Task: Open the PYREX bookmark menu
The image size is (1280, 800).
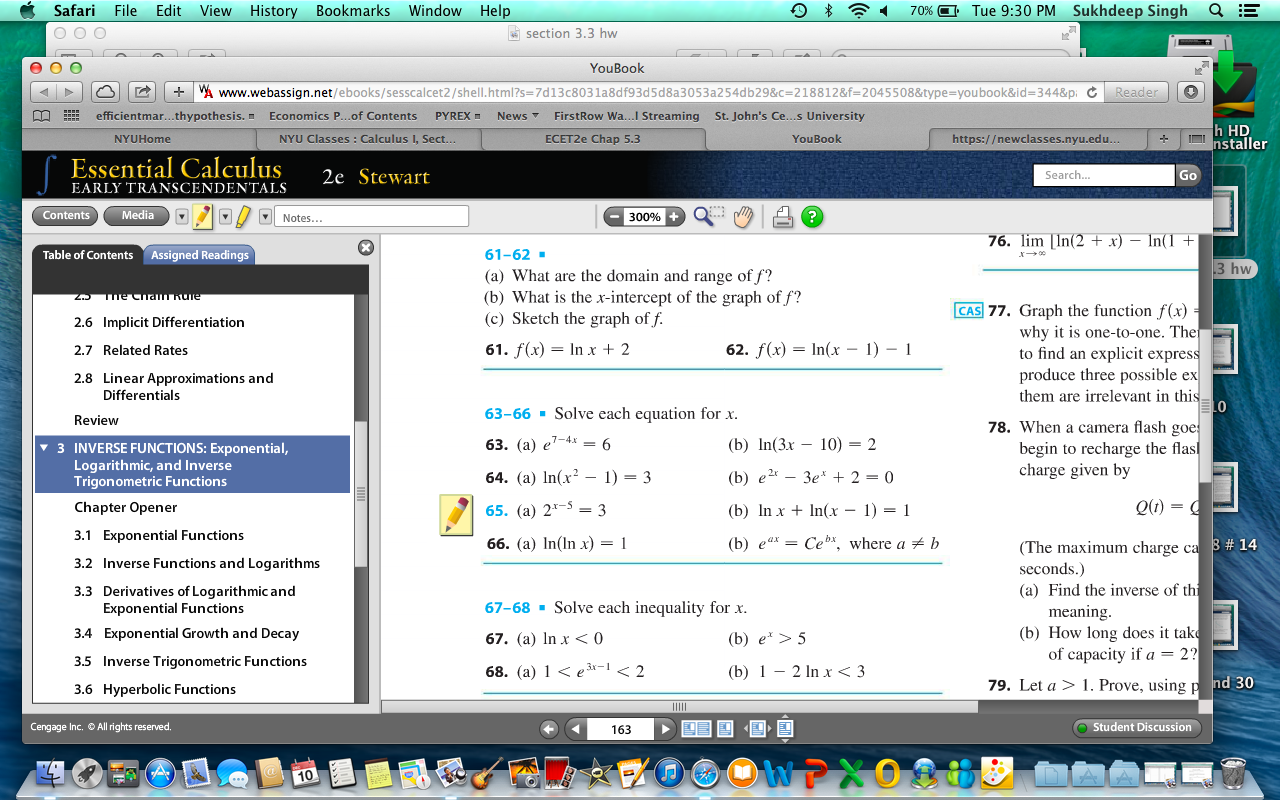Action: coord(457,116)
